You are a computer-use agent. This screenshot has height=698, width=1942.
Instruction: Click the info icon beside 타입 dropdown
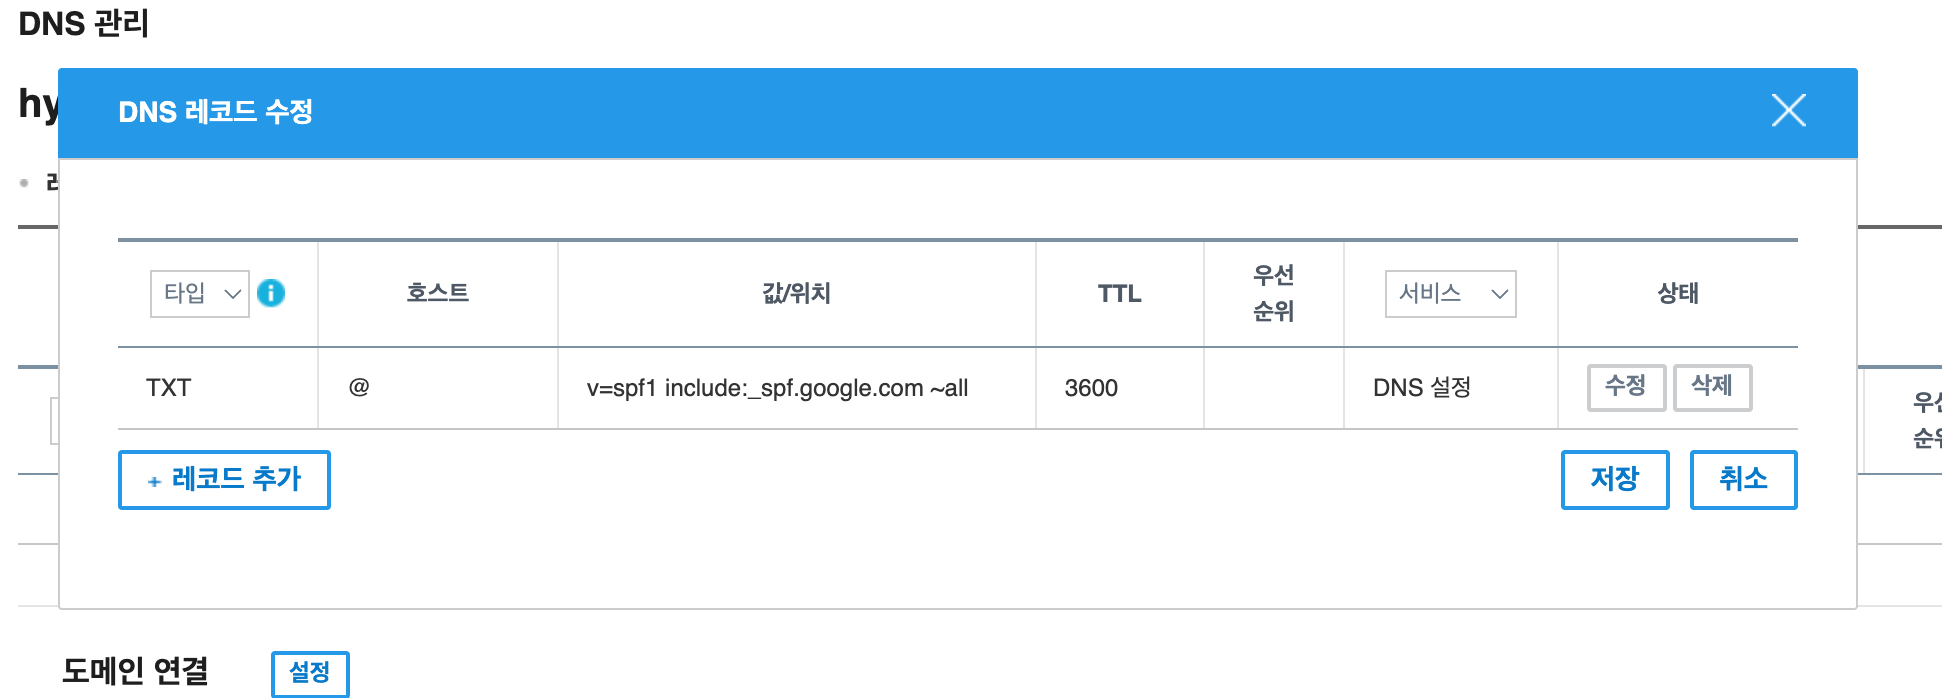(271, 293)
